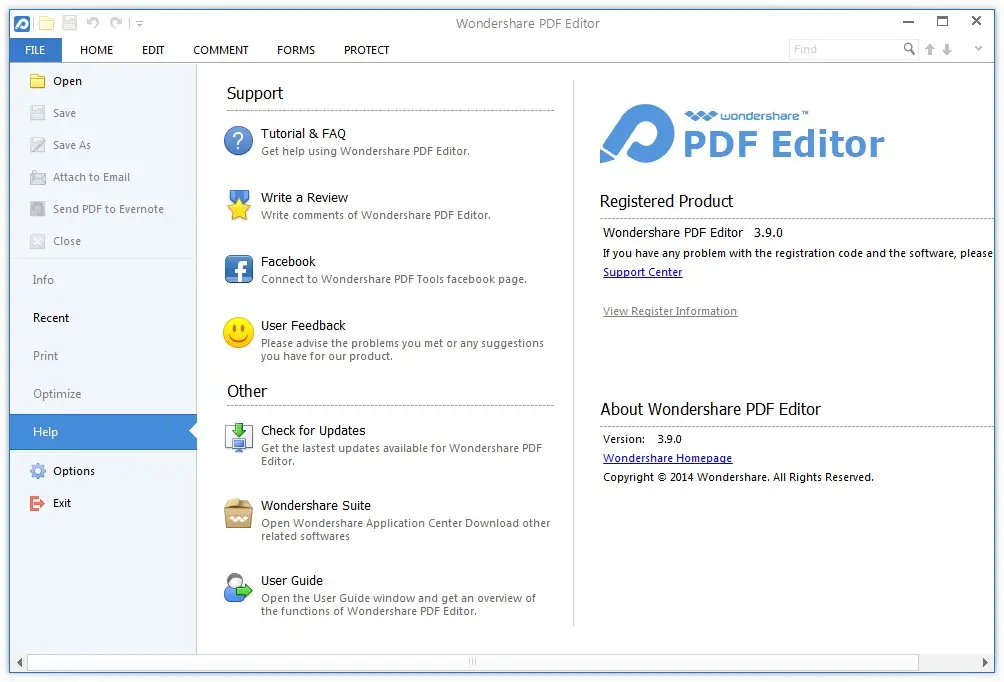Open the FILE tab
Screen dimensions: 1004x682
(35, 50)
